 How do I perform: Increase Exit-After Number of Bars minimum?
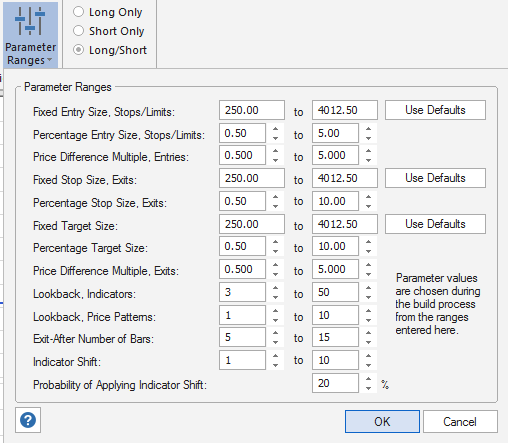tap(275, 333)
